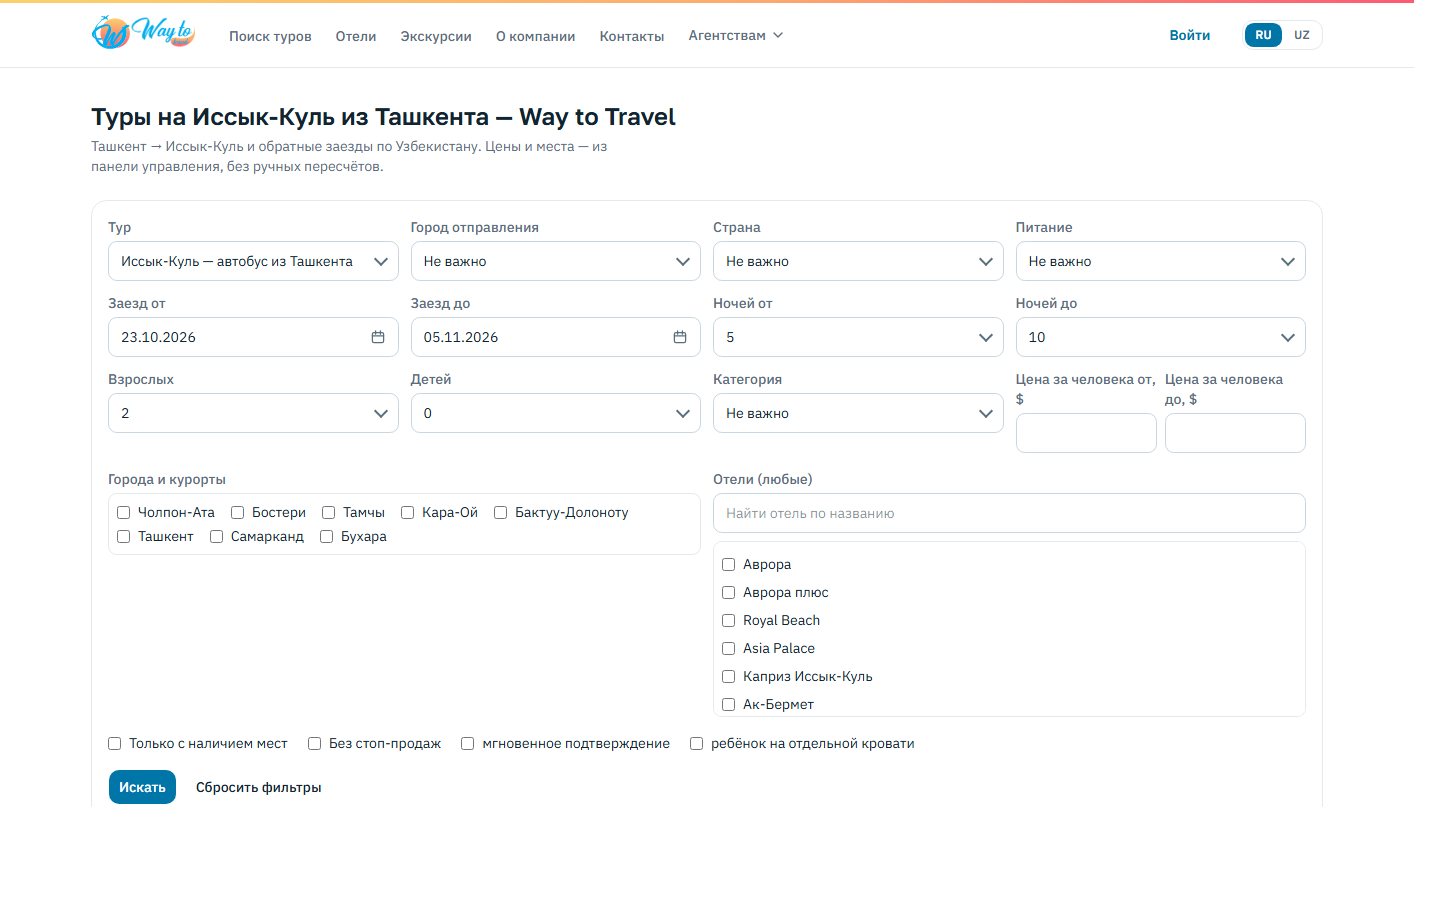This screenshot has height=900, width=1440.
Task: Open calendar icon in Заезд от field
Action: click(378, 337)
